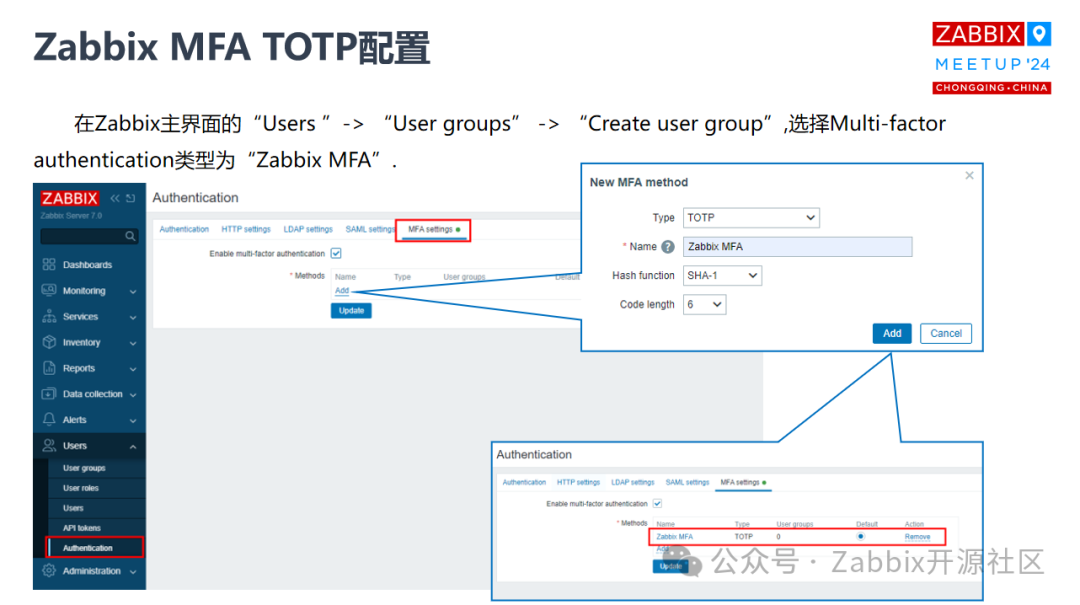
Task: Open User groups in the Users submenu
Action: (x=84, y=468)
